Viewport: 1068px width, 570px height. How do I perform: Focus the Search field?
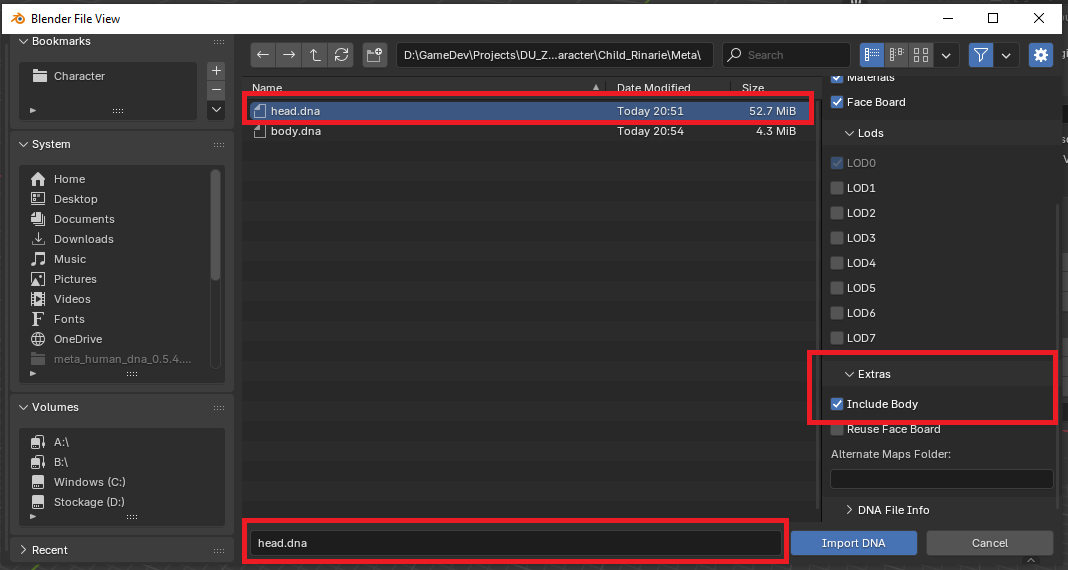coord(787,55)
